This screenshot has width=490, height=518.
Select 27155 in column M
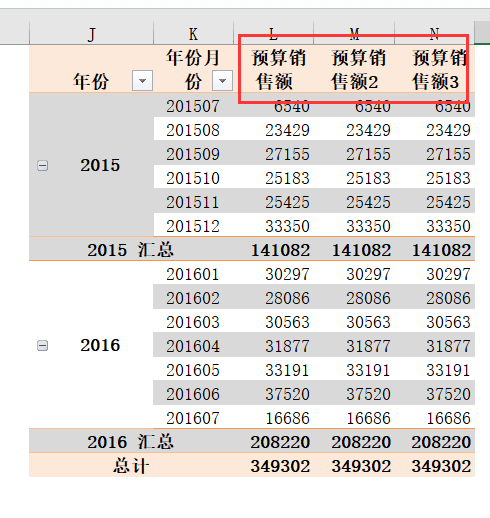click(368, 154)
